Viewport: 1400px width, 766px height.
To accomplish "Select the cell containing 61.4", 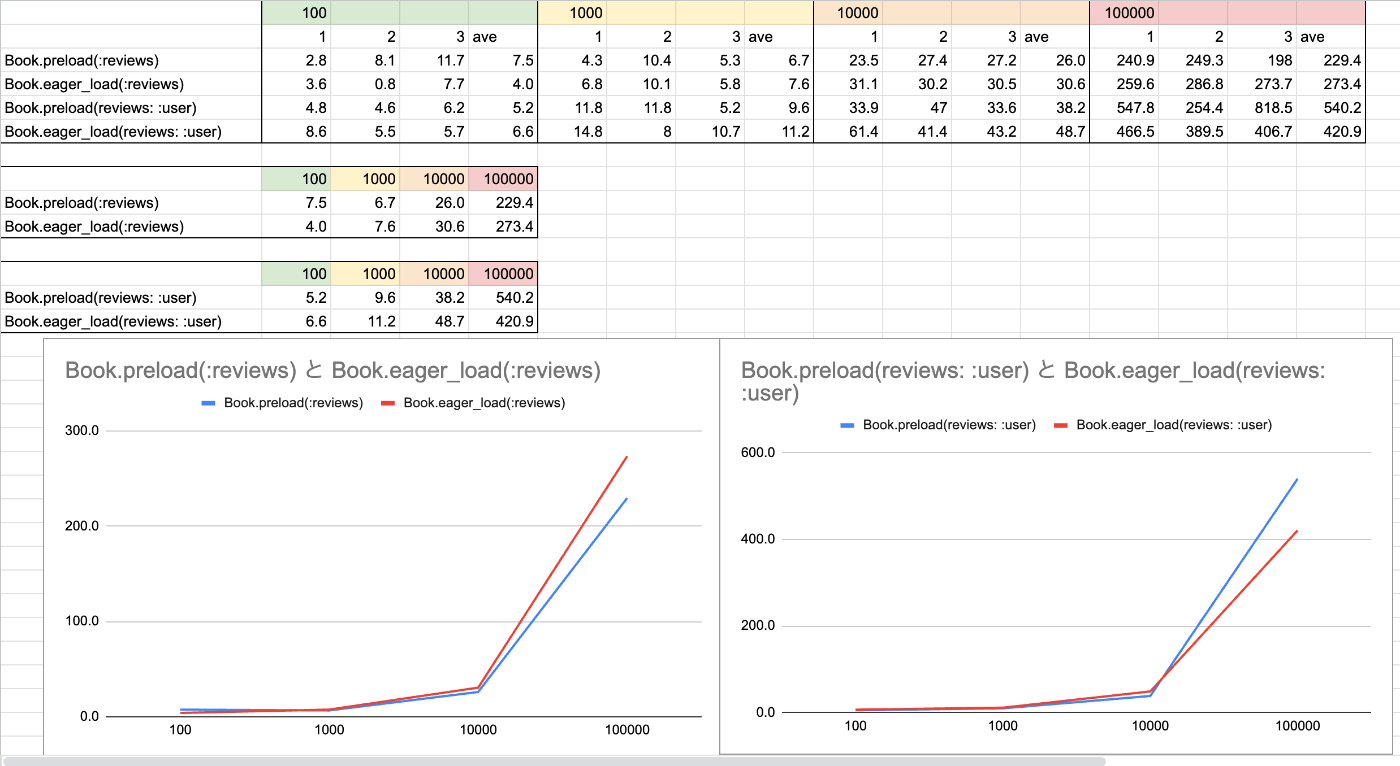I will (848, 132).
